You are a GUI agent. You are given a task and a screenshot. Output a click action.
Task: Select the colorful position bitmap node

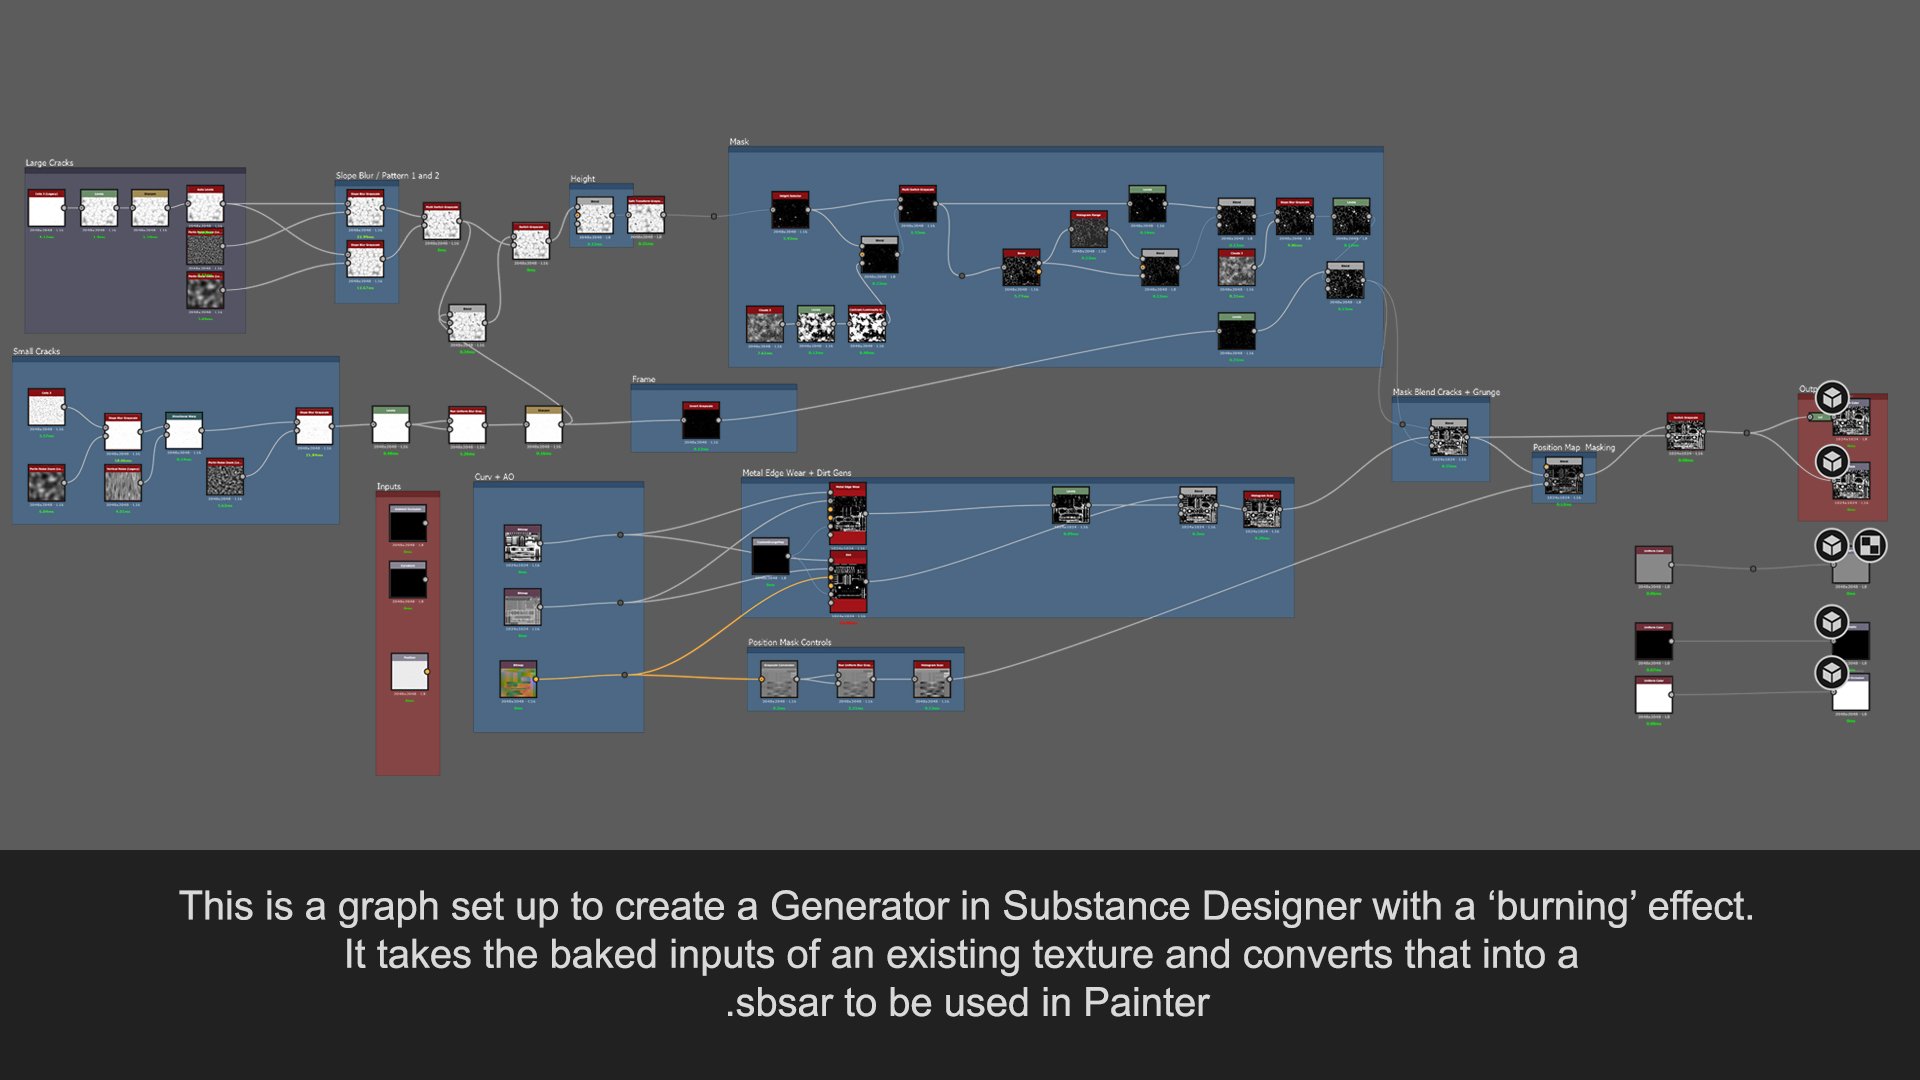pos(518,680)
